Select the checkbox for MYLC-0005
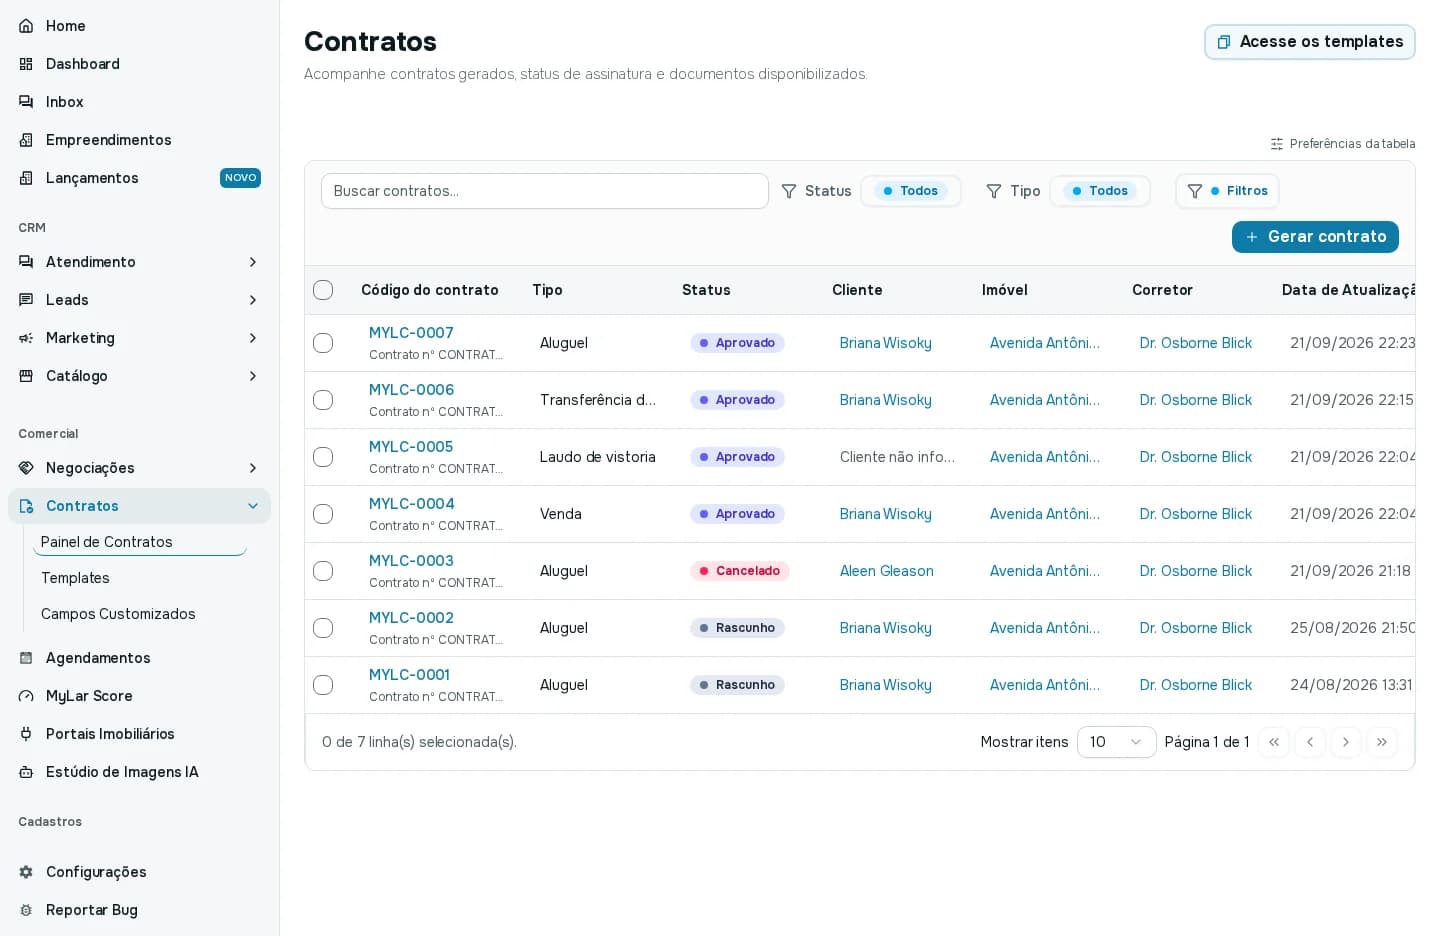The image size is (1440, 936). (x=323, y=457)
